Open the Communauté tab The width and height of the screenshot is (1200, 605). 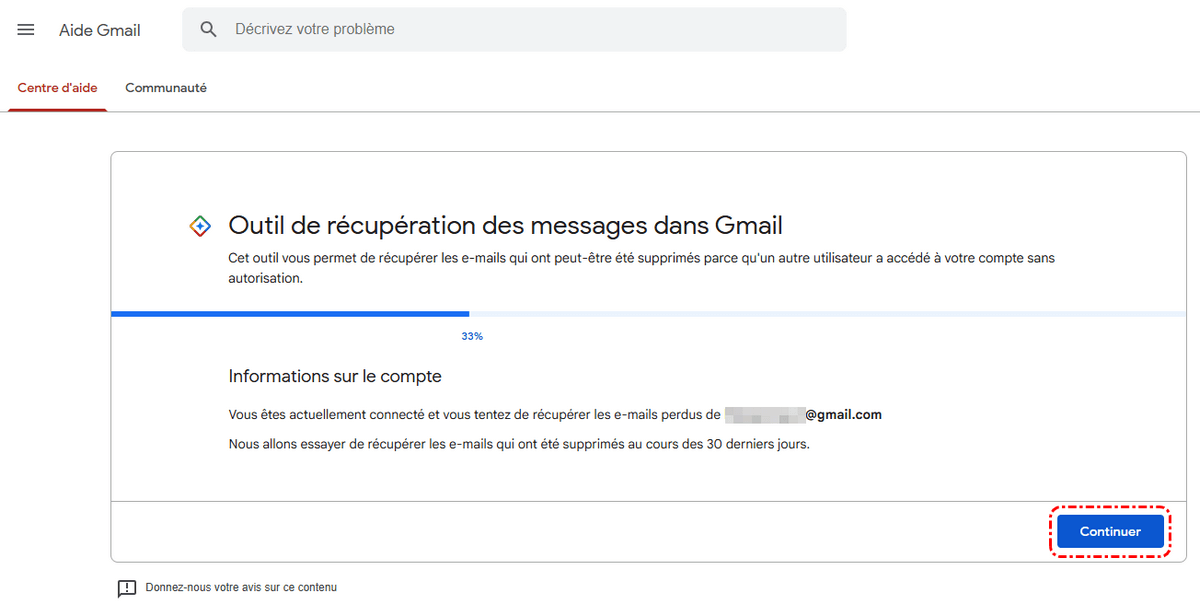click(166, 88)
